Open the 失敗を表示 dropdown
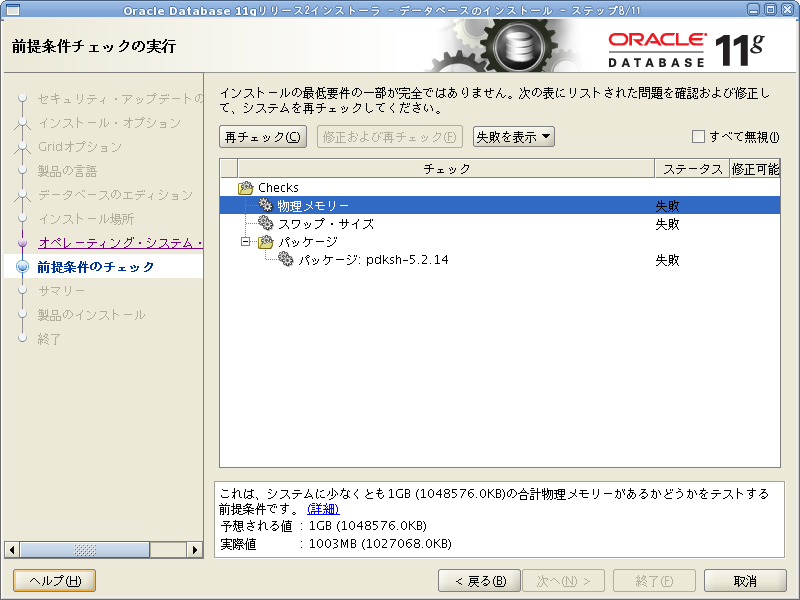 513,137
